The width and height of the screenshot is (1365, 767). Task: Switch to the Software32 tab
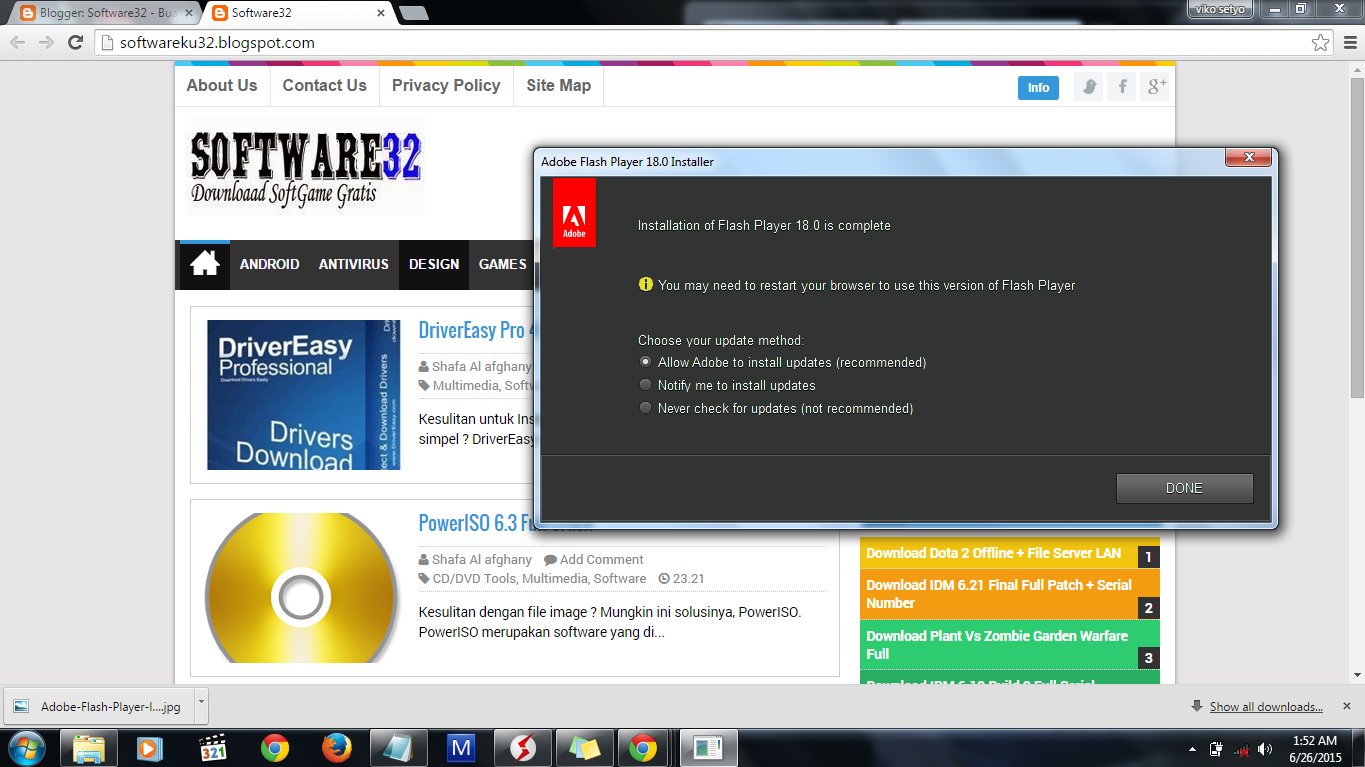pos(298,13)
